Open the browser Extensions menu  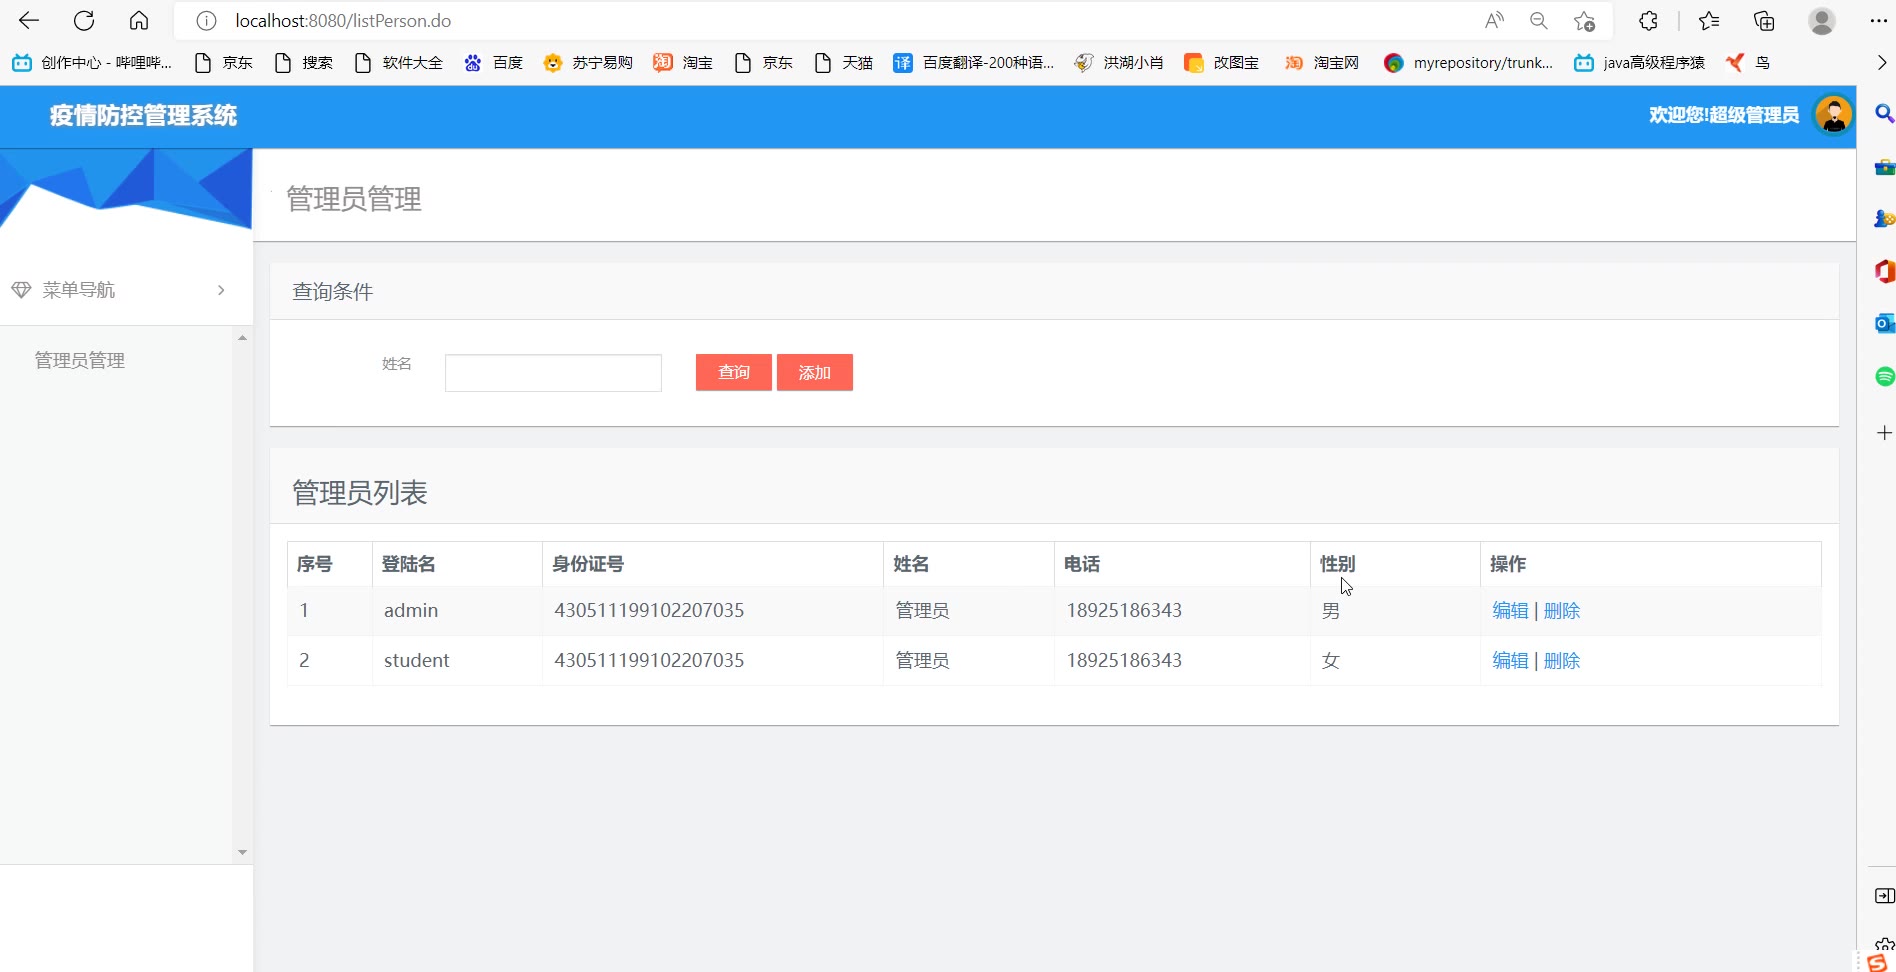pos(1648,21)
